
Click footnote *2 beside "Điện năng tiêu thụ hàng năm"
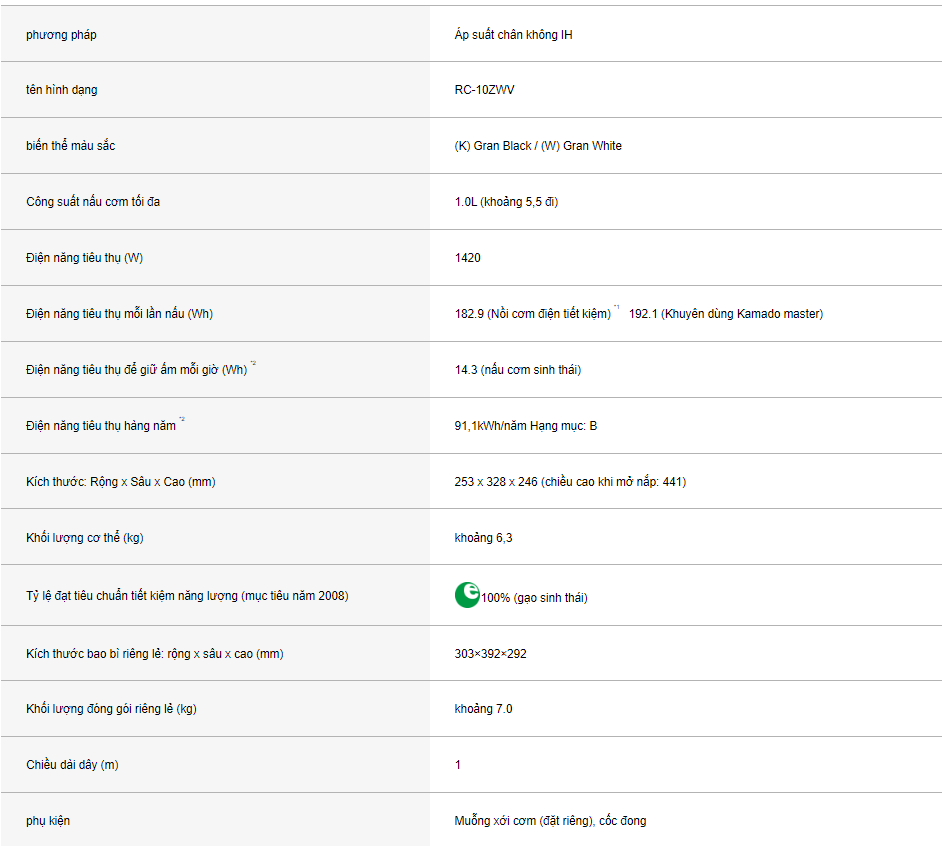coord(182,421)
